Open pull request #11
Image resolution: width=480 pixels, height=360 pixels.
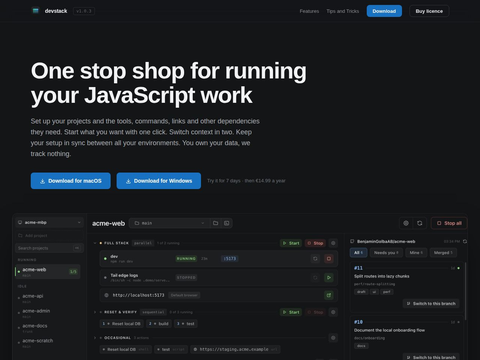pyautogui.click(x=406, y=286)
